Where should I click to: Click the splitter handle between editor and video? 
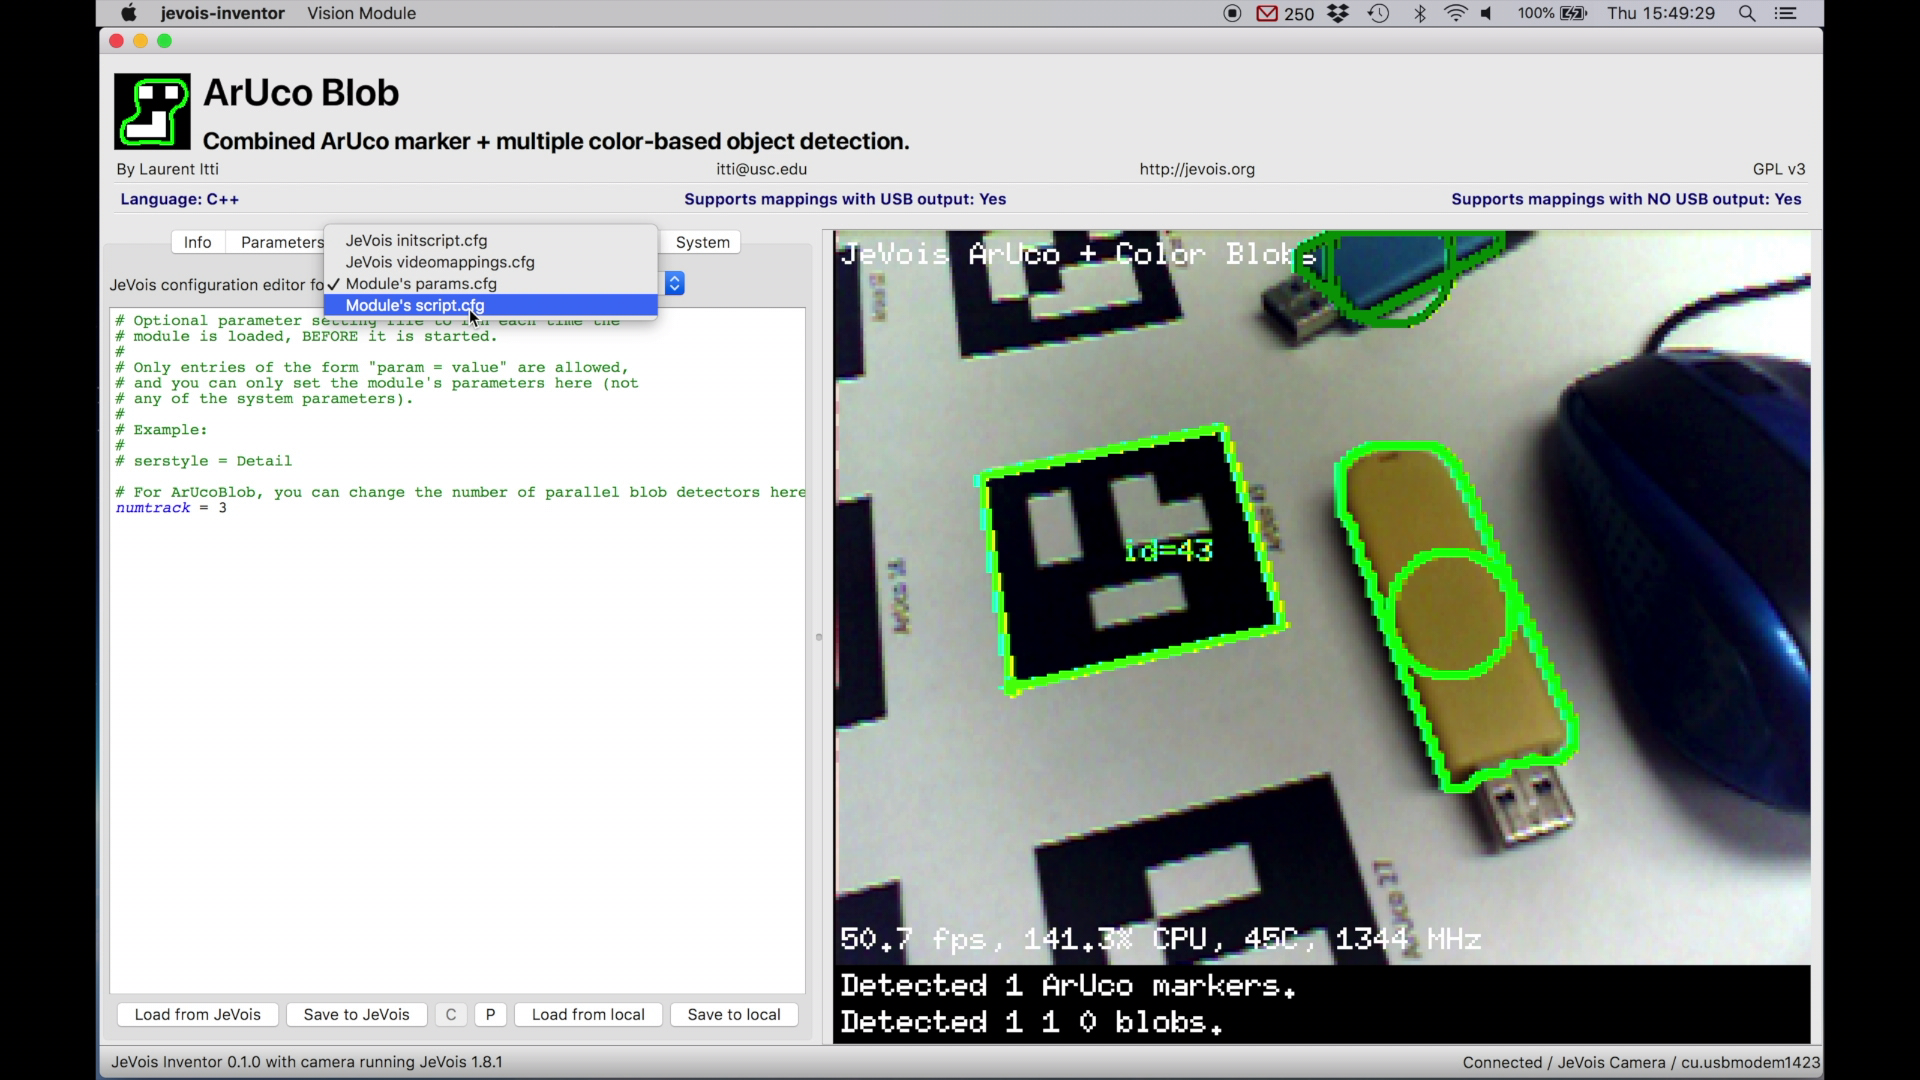[x=818, y=637]
